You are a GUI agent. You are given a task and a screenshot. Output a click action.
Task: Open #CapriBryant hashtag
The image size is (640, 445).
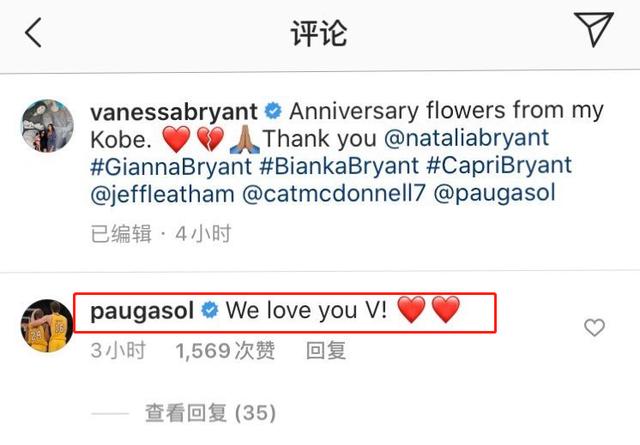[x=499, y=165]
